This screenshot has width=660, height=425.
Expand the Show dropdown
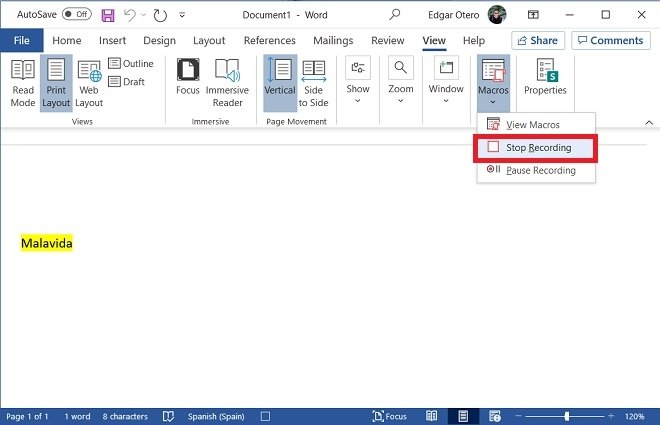pyautogui.click(x=358, y=81)
